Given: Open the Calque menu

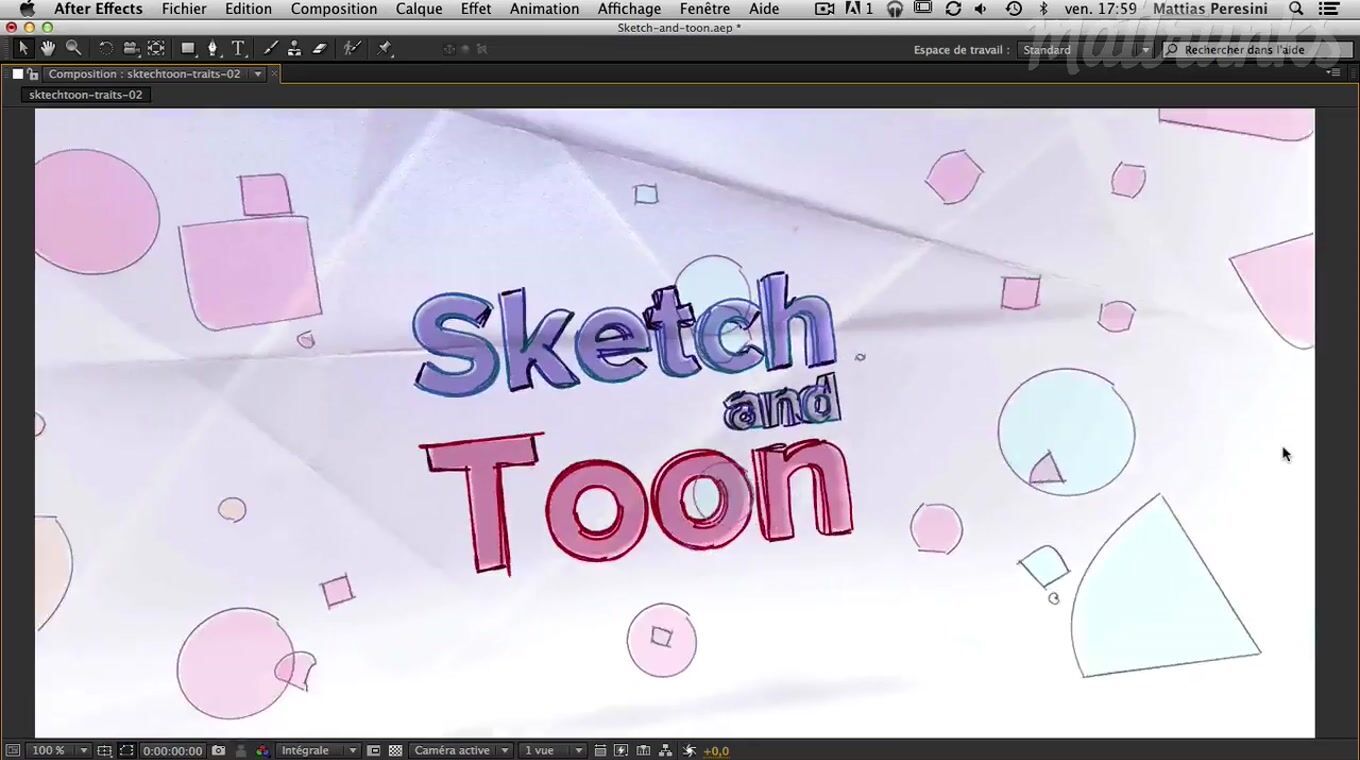Looking at the screenshot, I should coord(418,9).
